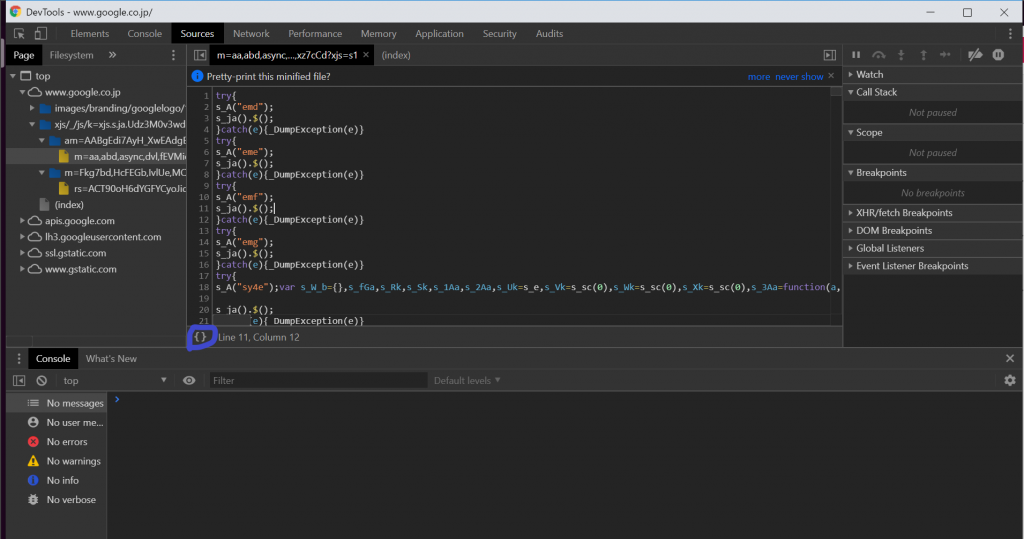Click the step out of function icon

(923, 55)
